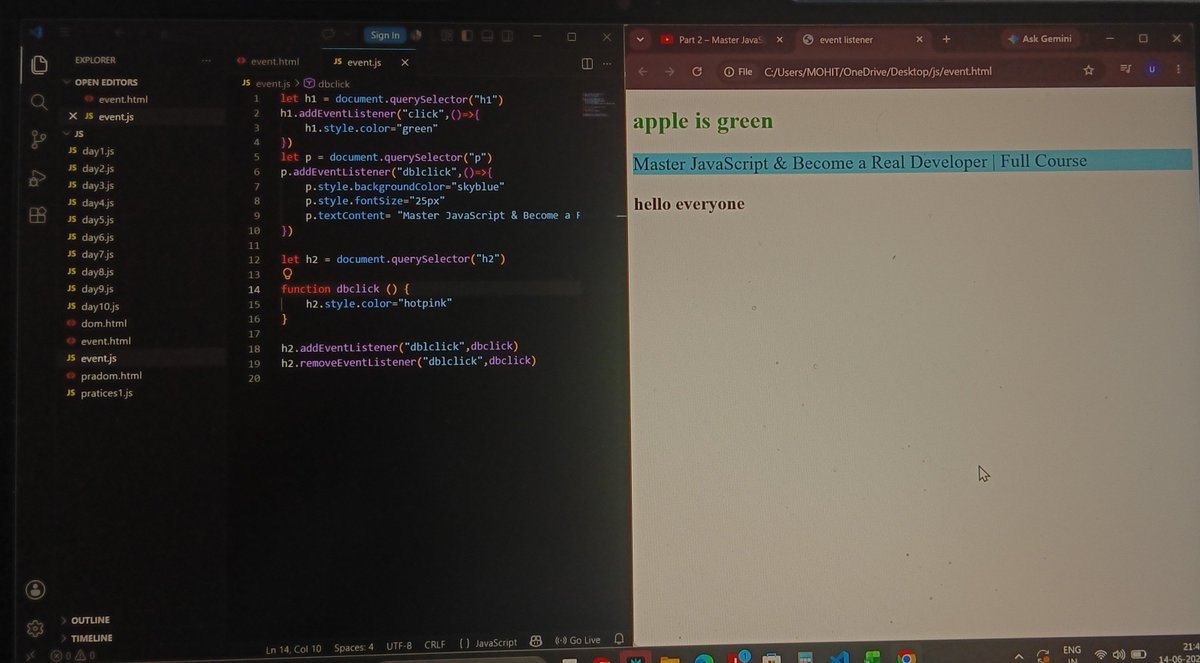1200x663 pixels.
Task: Open the notifications bell in the status bar
Action: 619,639
